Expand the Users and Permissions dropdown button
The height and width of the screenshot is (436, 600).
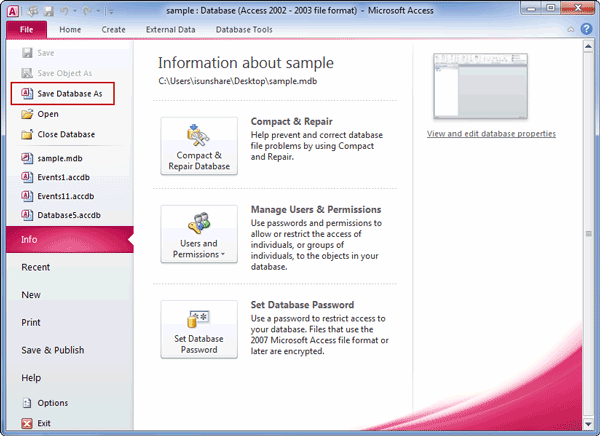[x=199, y=234]
